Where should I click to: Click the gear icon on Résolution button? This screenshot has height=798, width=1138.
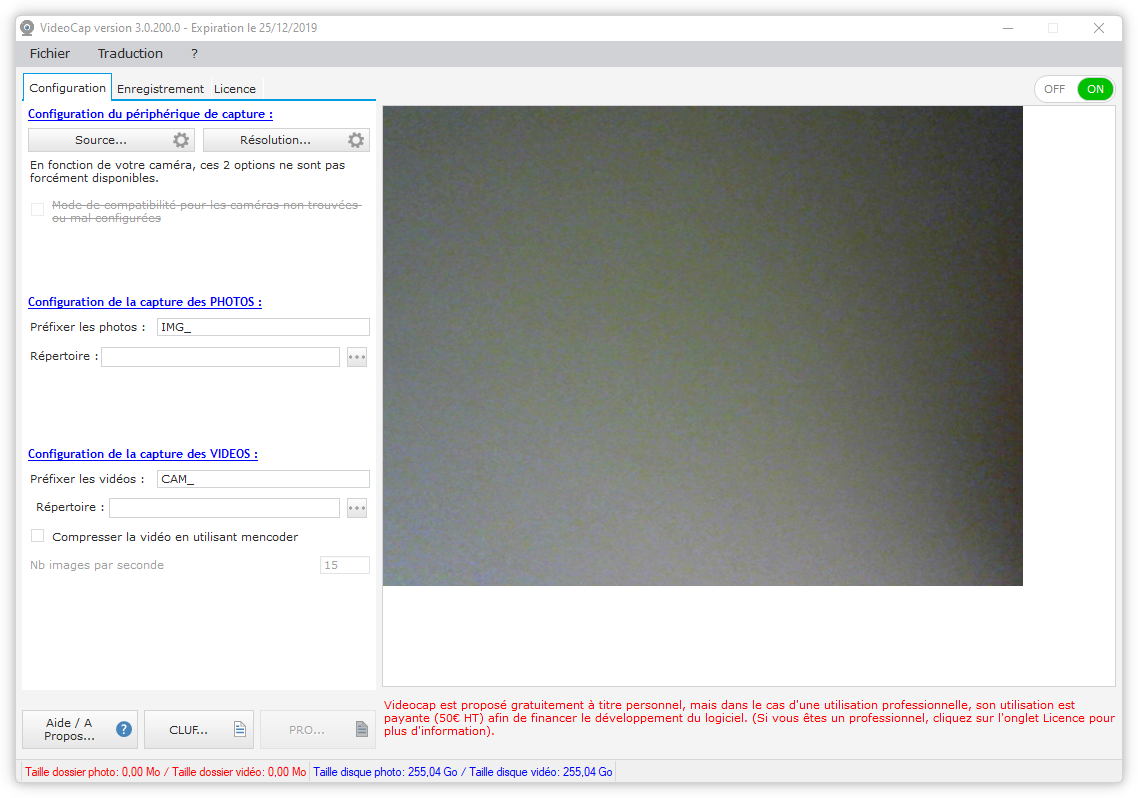pos(355,140)
